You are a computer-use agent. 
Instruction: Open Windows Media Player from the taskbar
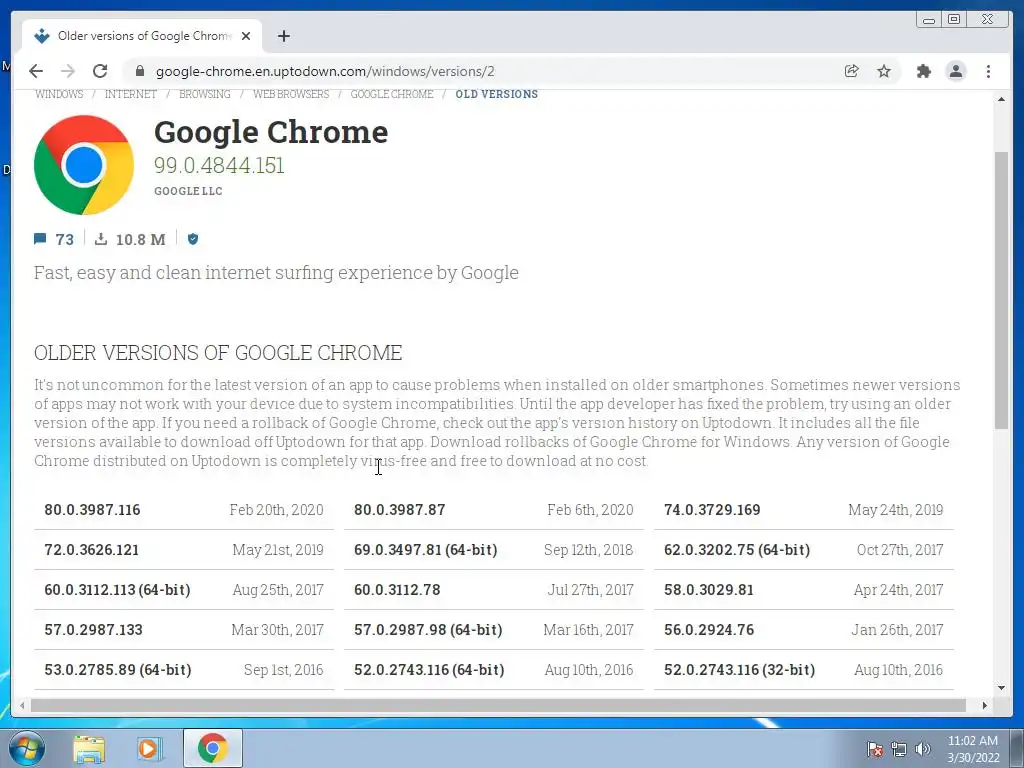pyautogui.click(x=149, y=748)
